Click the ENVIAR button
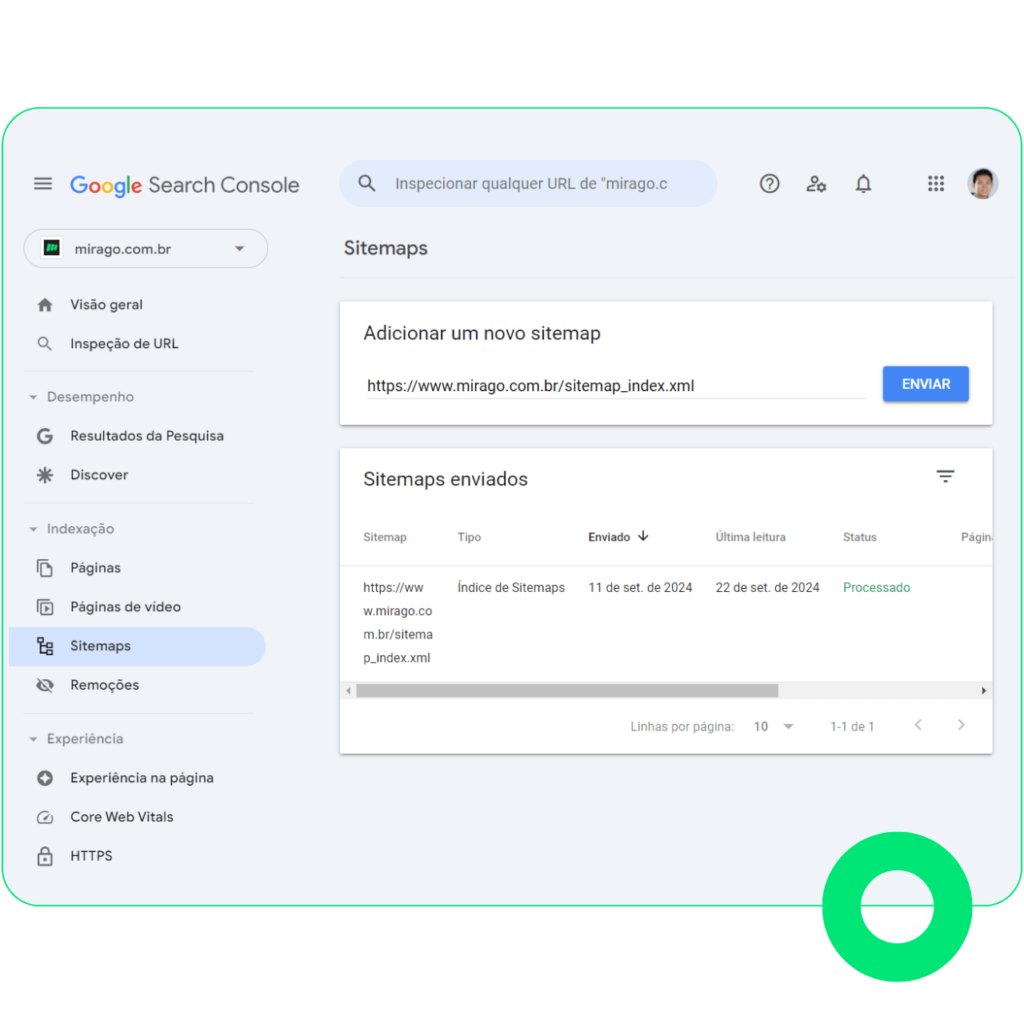Viewport: 1024px width, 1024px height. pyautogui.click(x=925, y=384)
